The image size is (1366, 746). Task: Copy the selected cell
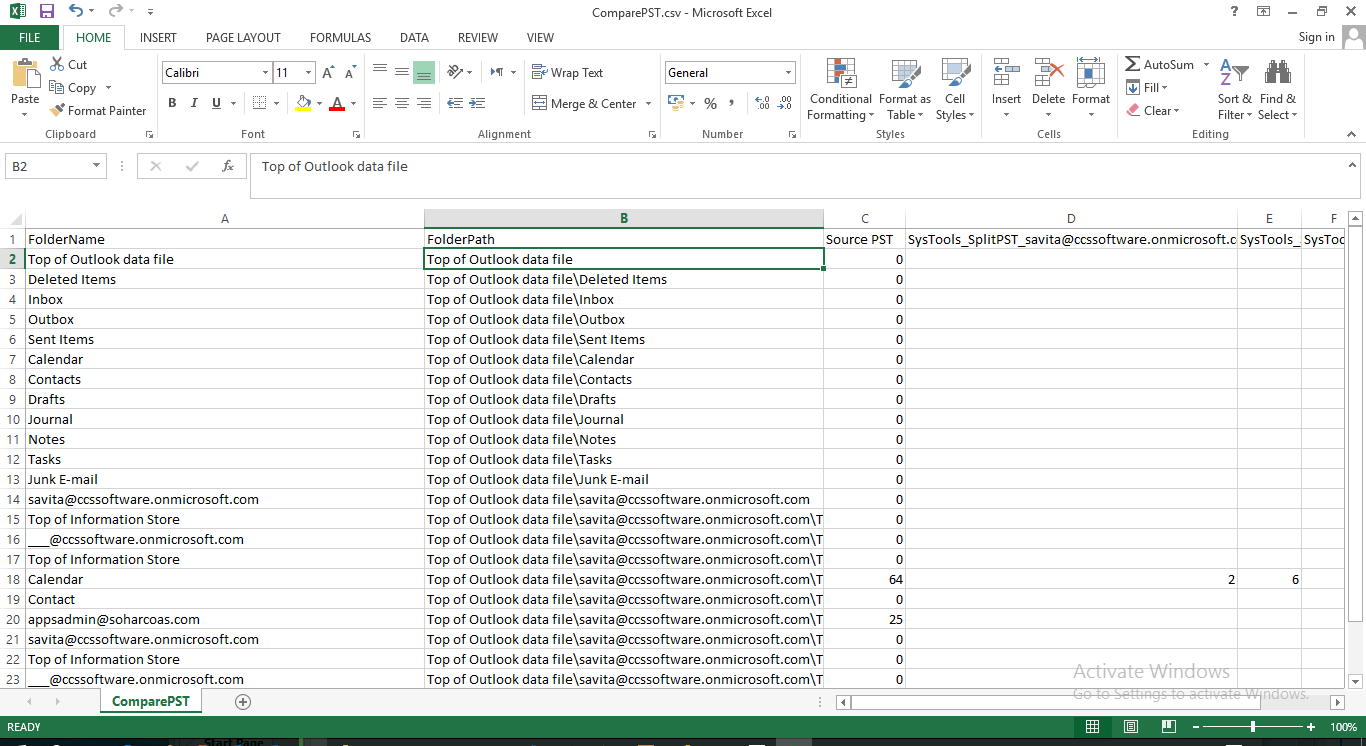tap(73, 87)
